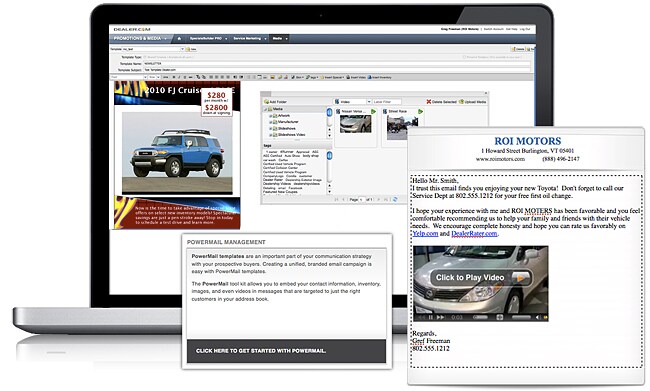Open the Promotions & Media menu
The width and height of the screenshot is (650, 391).
(x=141, y=38)
